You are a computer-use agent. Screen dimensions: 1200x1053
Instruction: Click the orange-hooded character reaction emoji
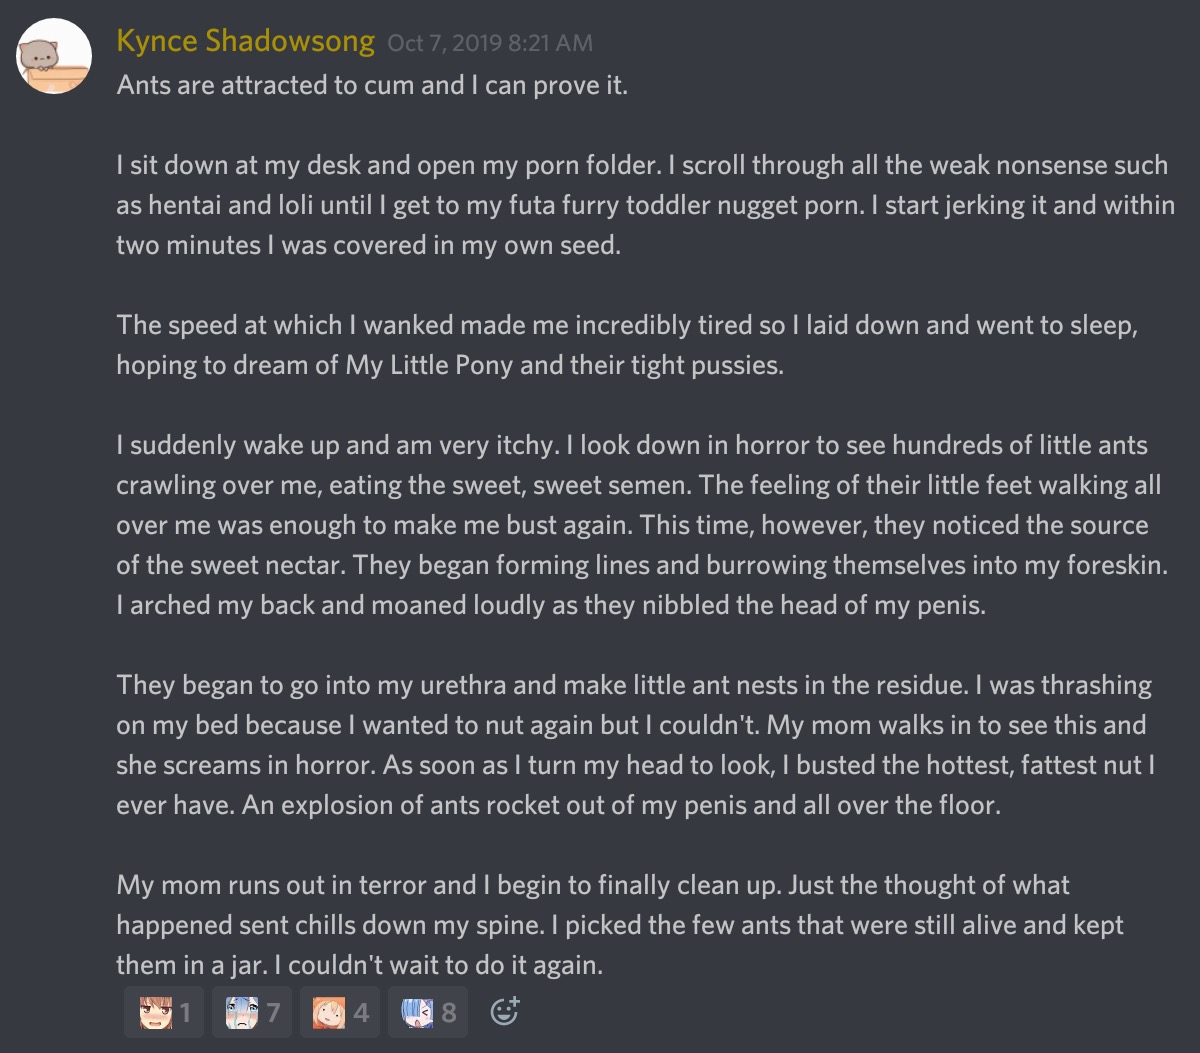331,1013
